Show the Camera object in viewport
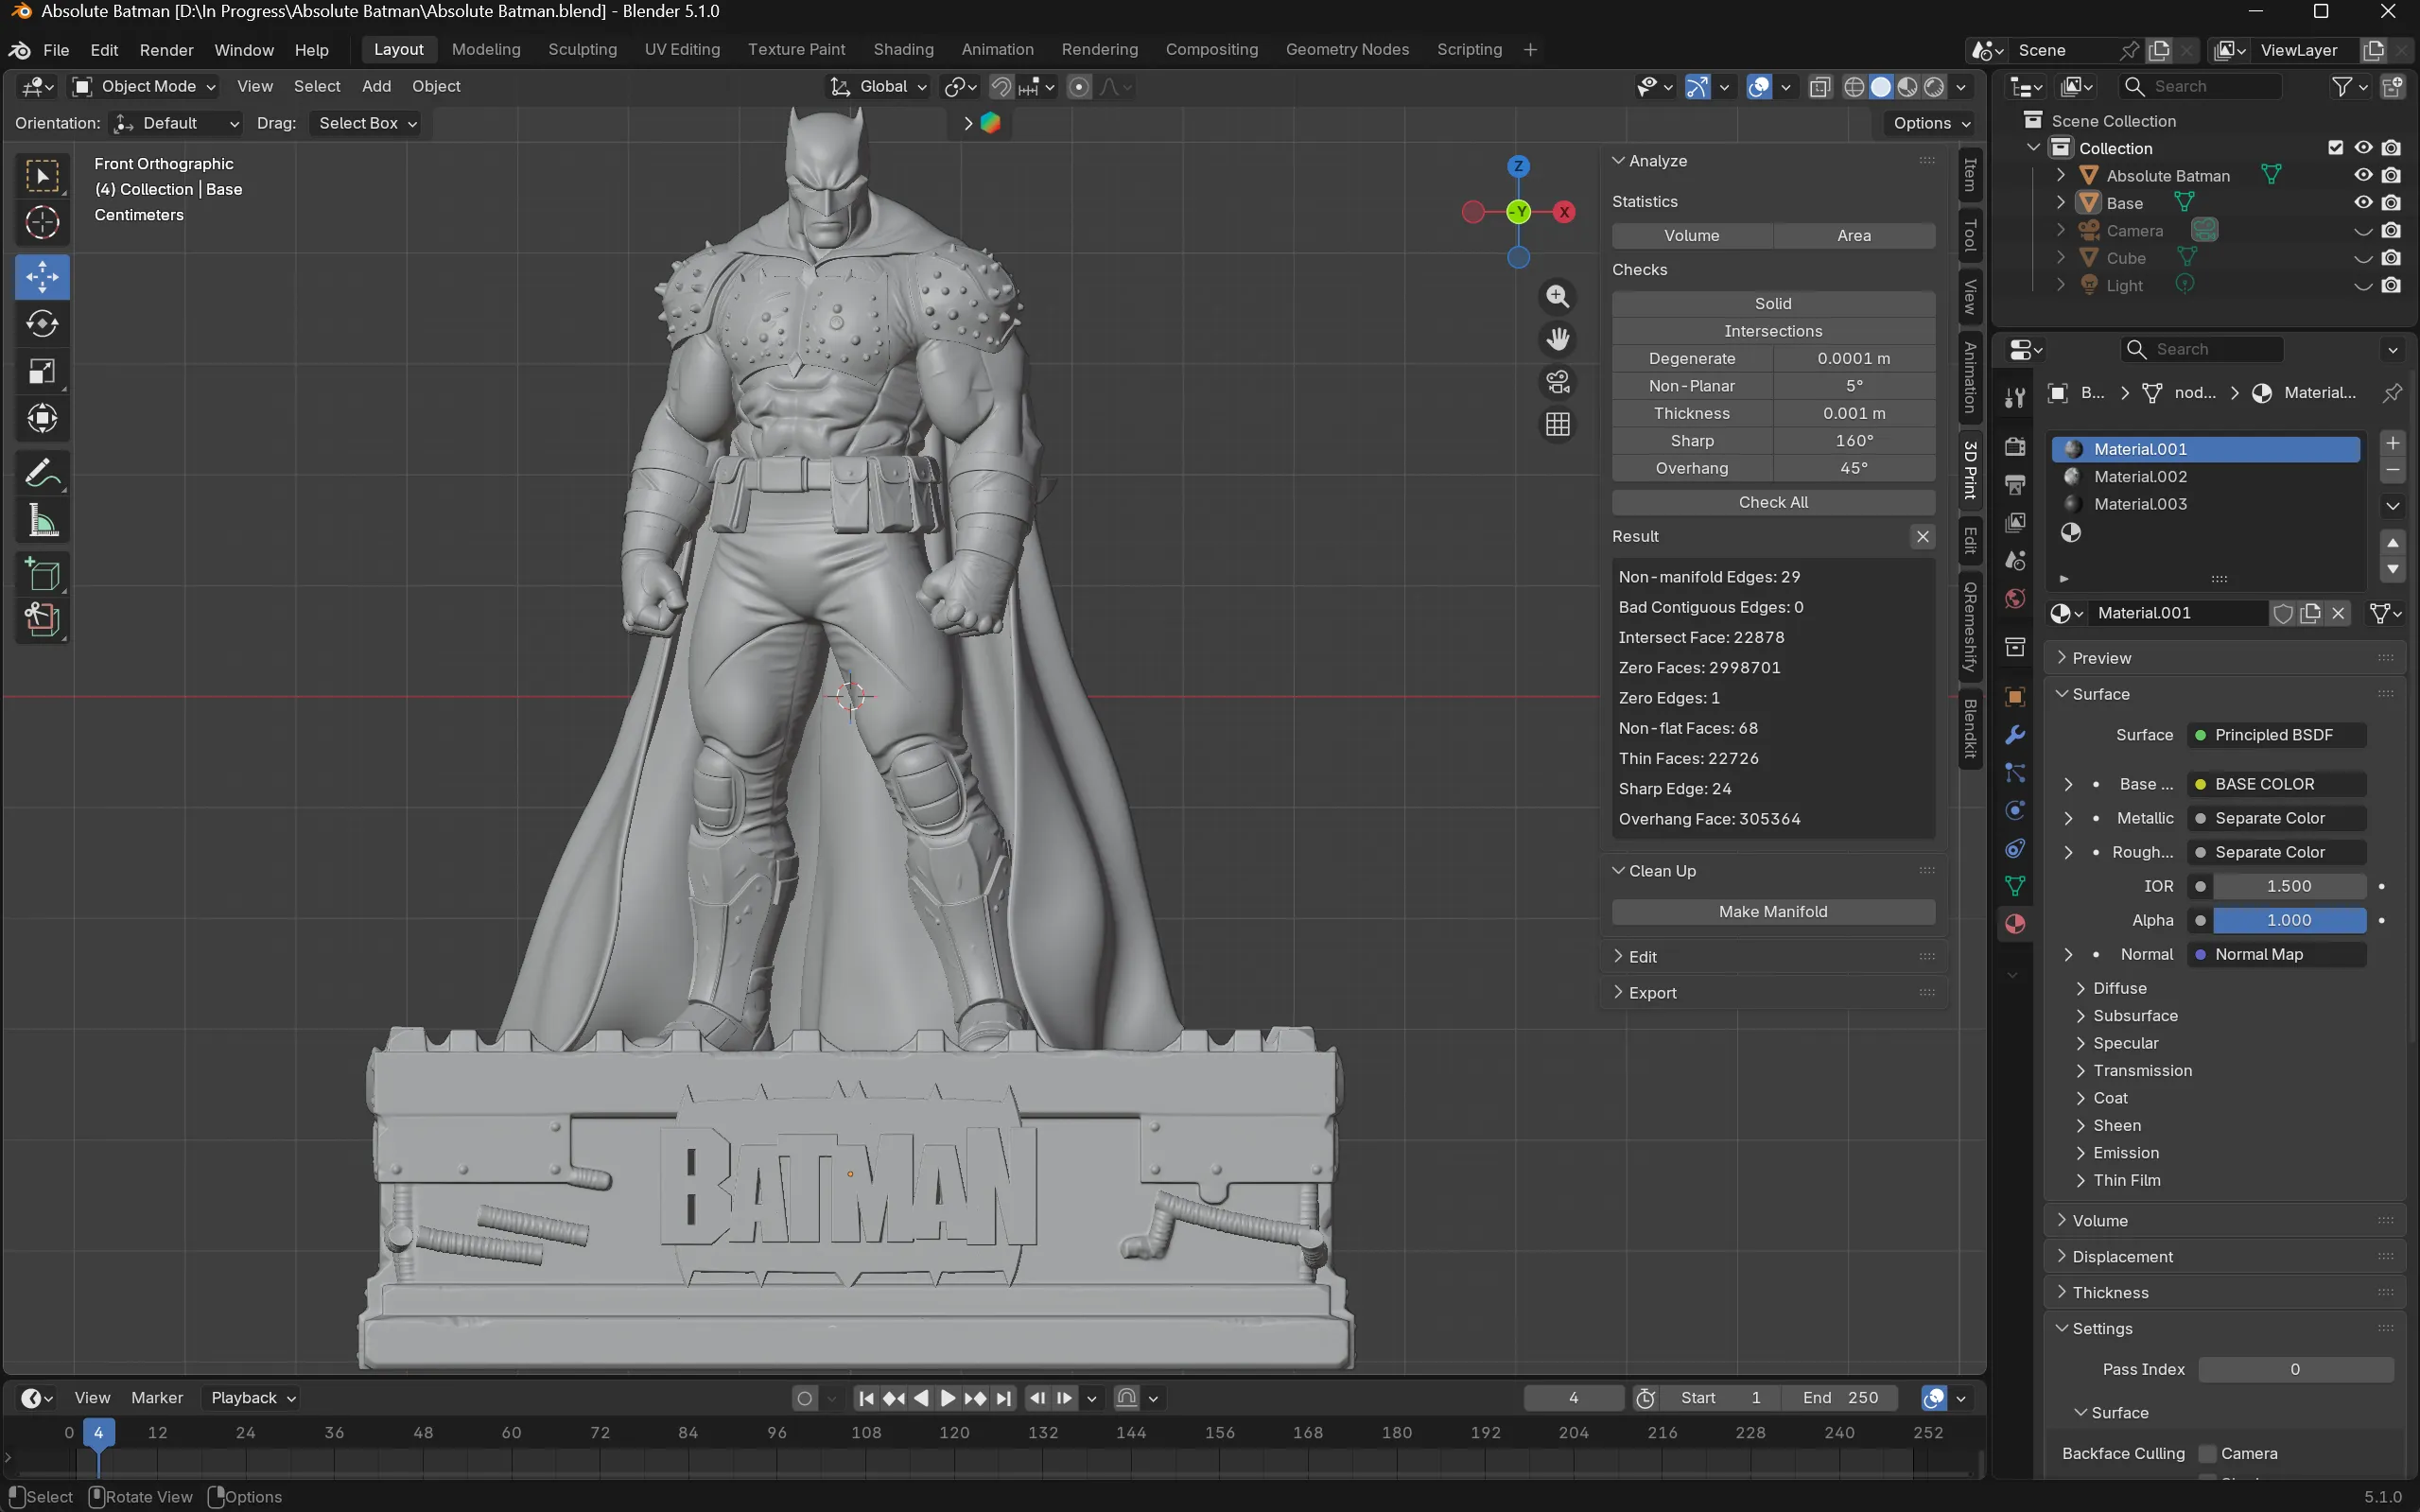The width and height of the screenshot is (2420, 1512). pos(2363,231)
